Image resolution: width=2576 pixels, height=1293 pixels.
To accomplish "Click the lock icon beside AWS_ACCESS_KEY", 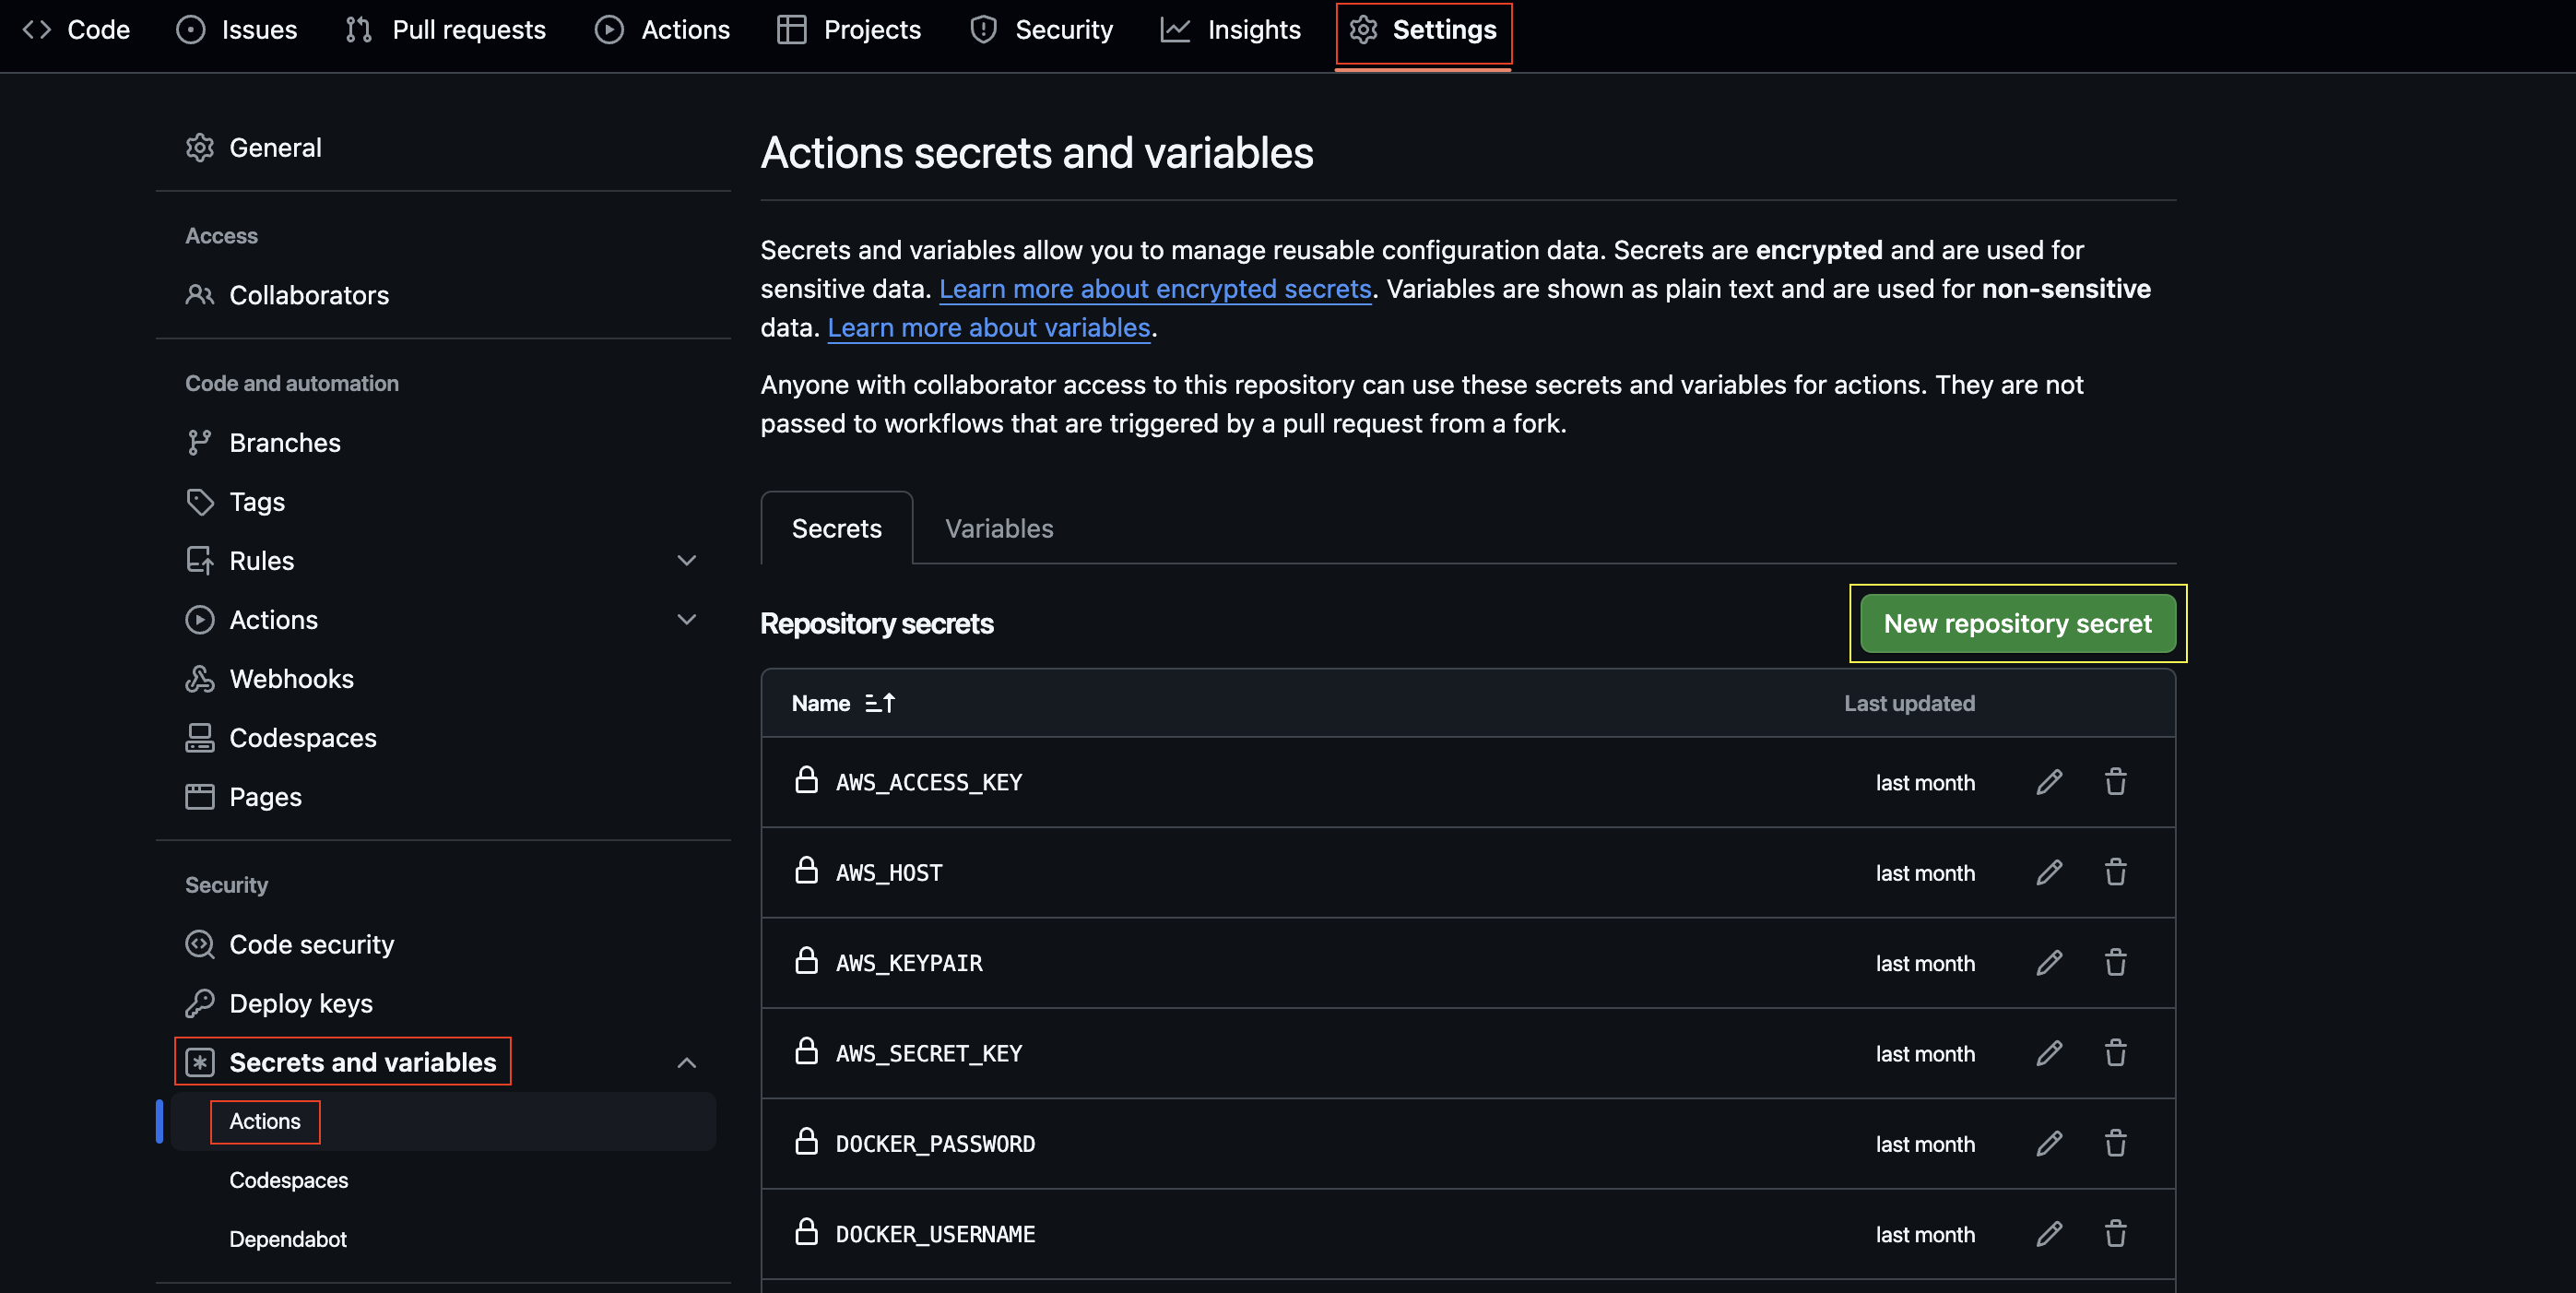I will 806,781.
